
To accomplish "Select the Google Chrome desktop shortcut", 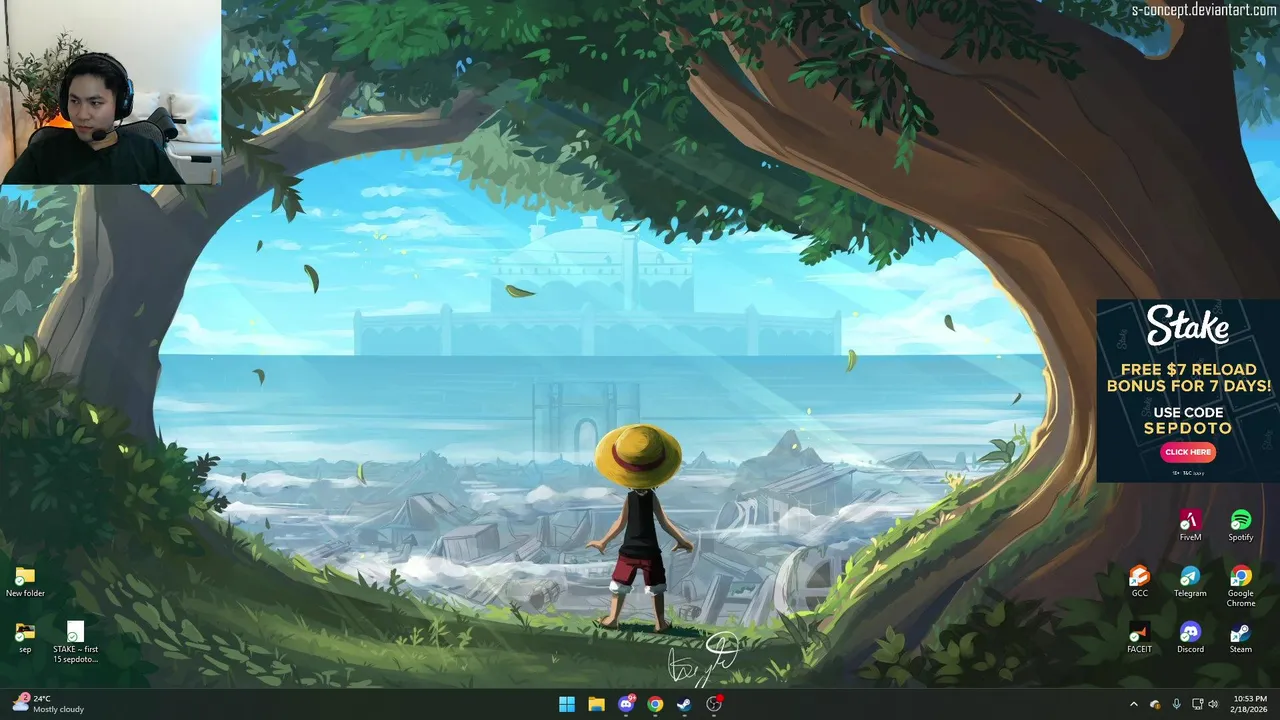I will click(1240, 586).
